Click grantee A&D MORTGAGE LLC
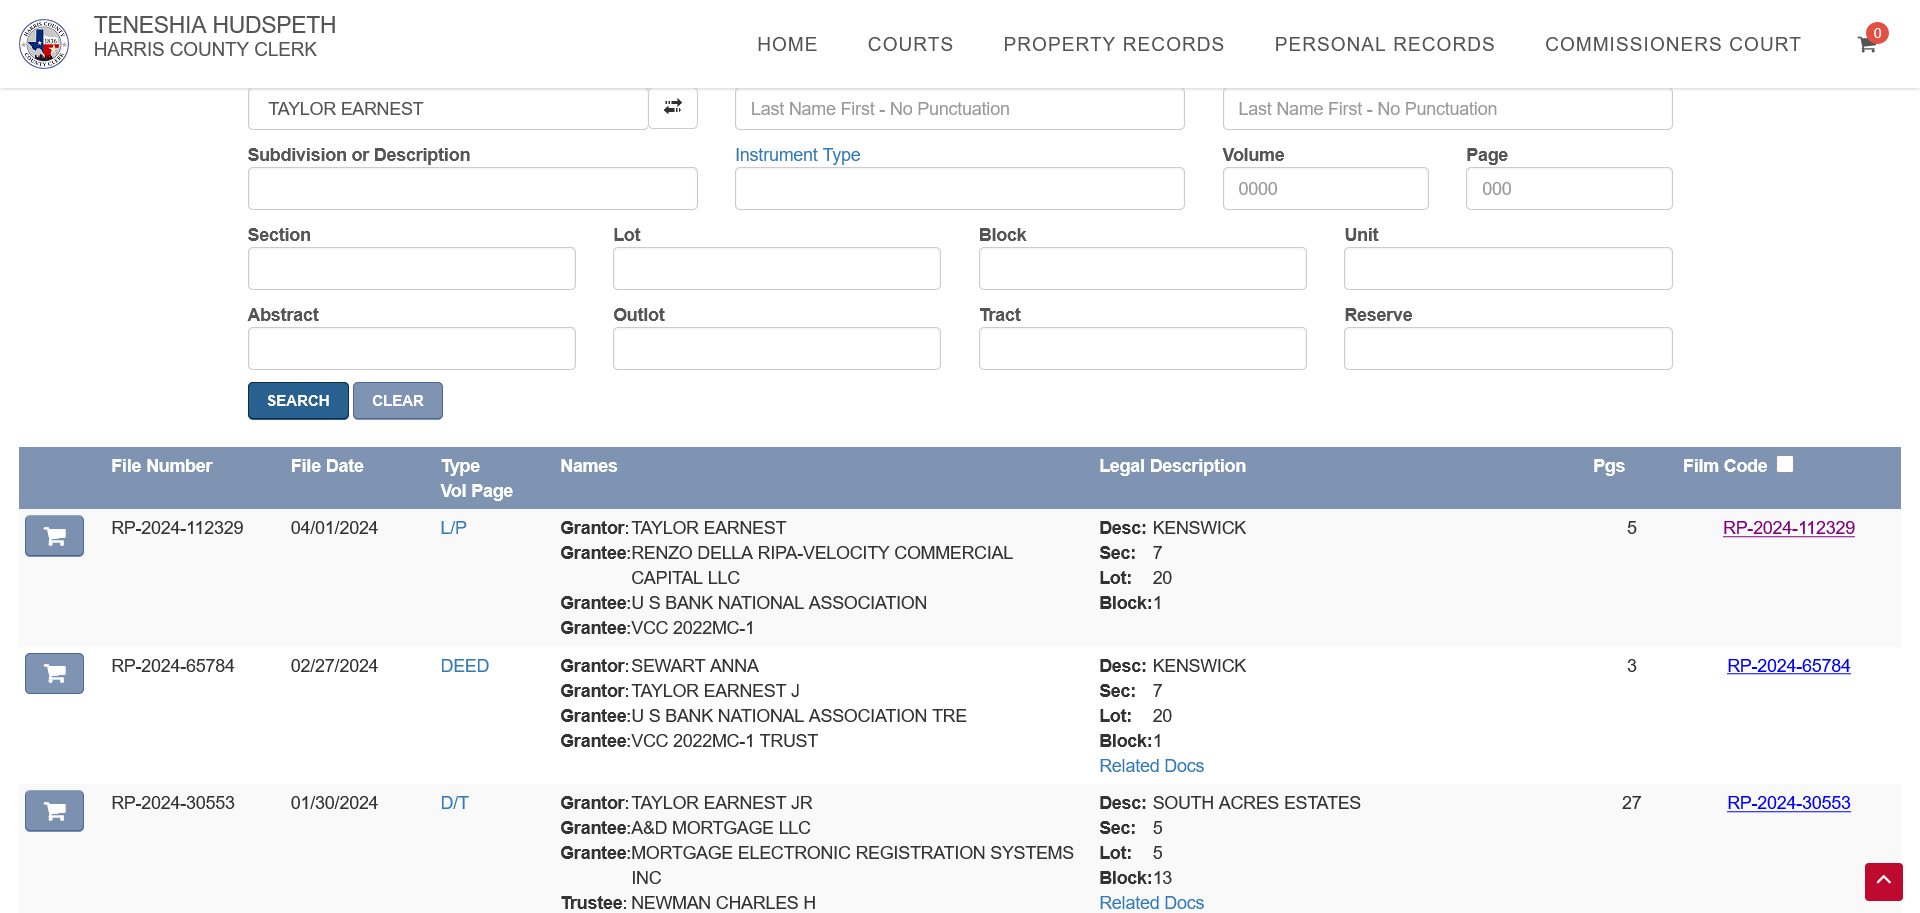 (x=721, y=828)
